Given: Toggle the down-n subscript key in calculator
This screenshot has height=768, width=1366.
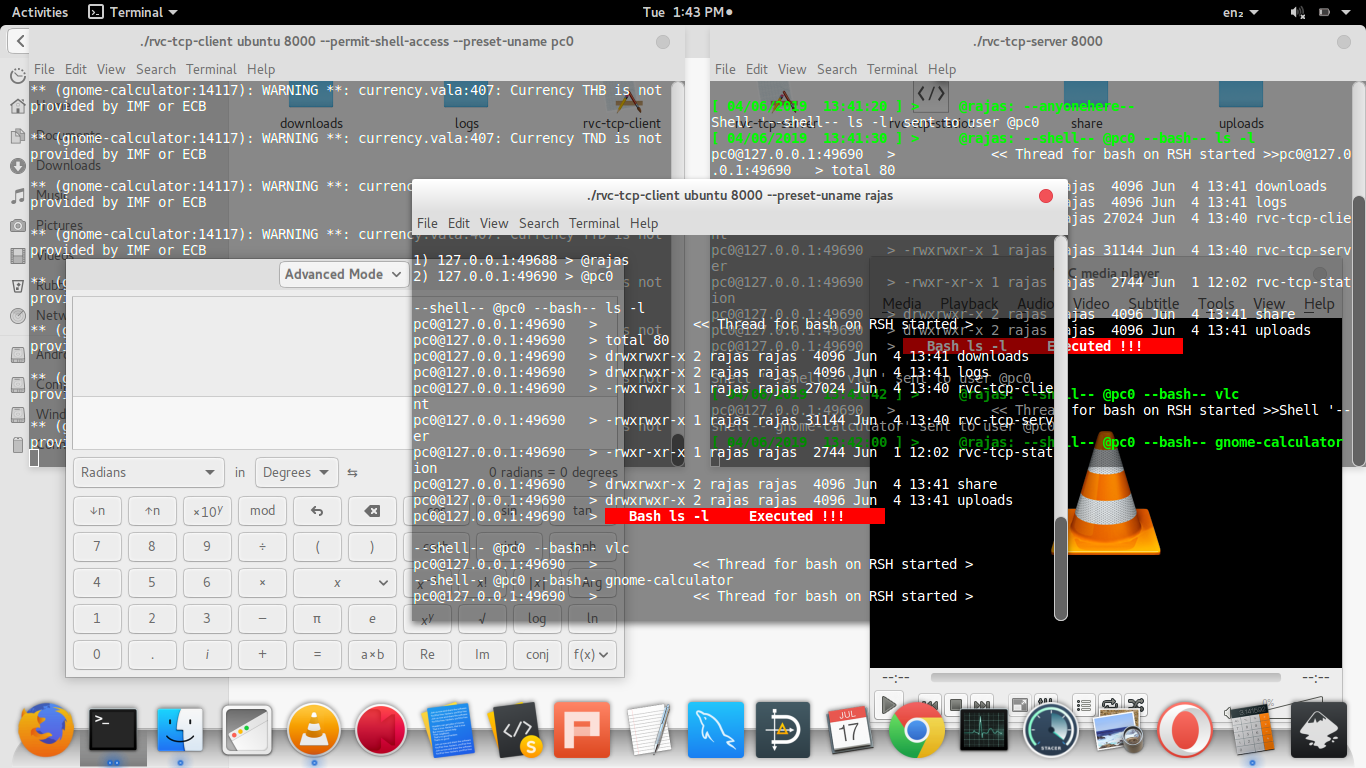Looking at the screenshot, I should click(x=97, y=511).
